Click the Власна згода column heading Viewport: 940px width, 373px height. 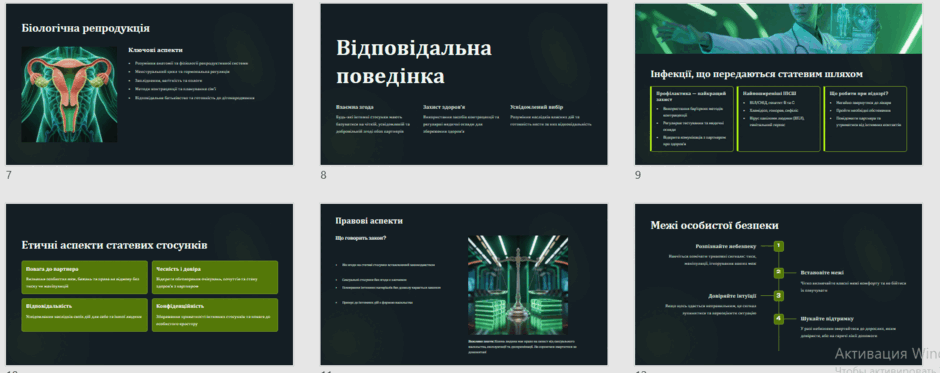354,107
